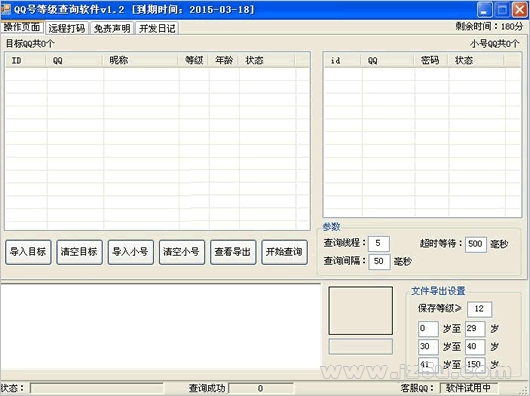Click the 剩余时间：180分 label
This screenshot has height=396, width=530.
tap(489, 26)
